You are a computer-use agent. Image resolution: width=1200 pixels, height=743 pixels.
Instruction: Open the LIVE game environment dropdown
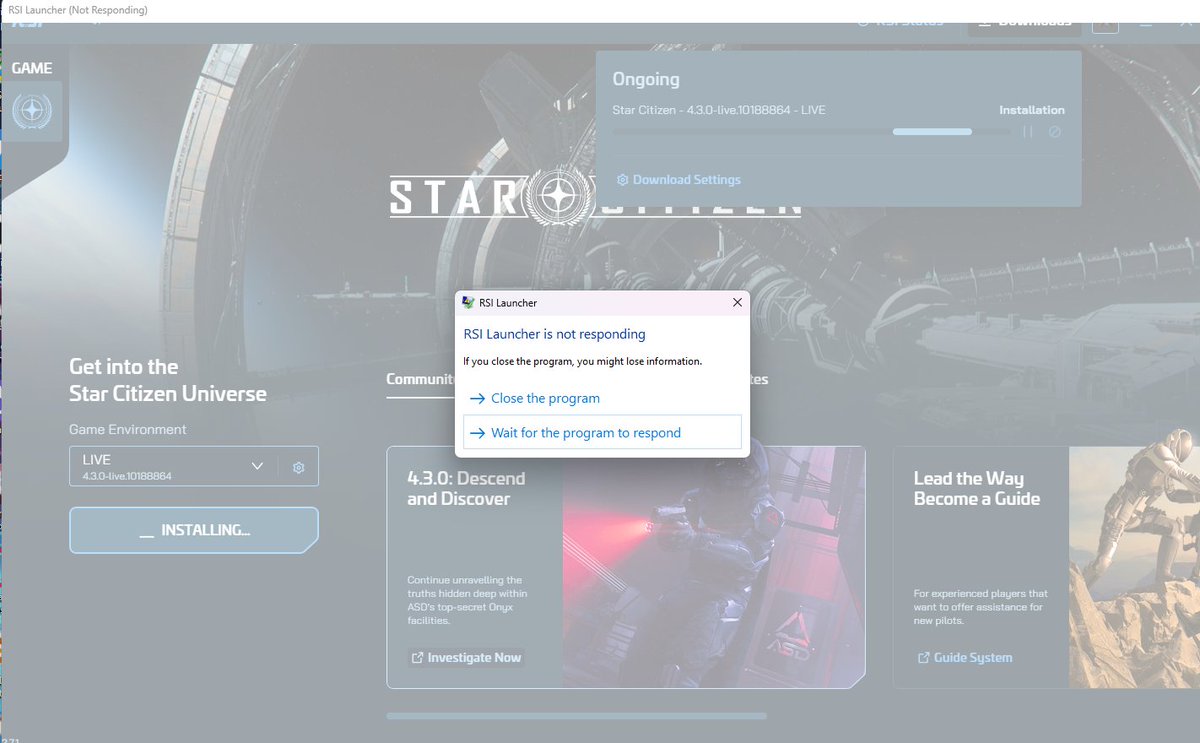[x=176, y=466]
